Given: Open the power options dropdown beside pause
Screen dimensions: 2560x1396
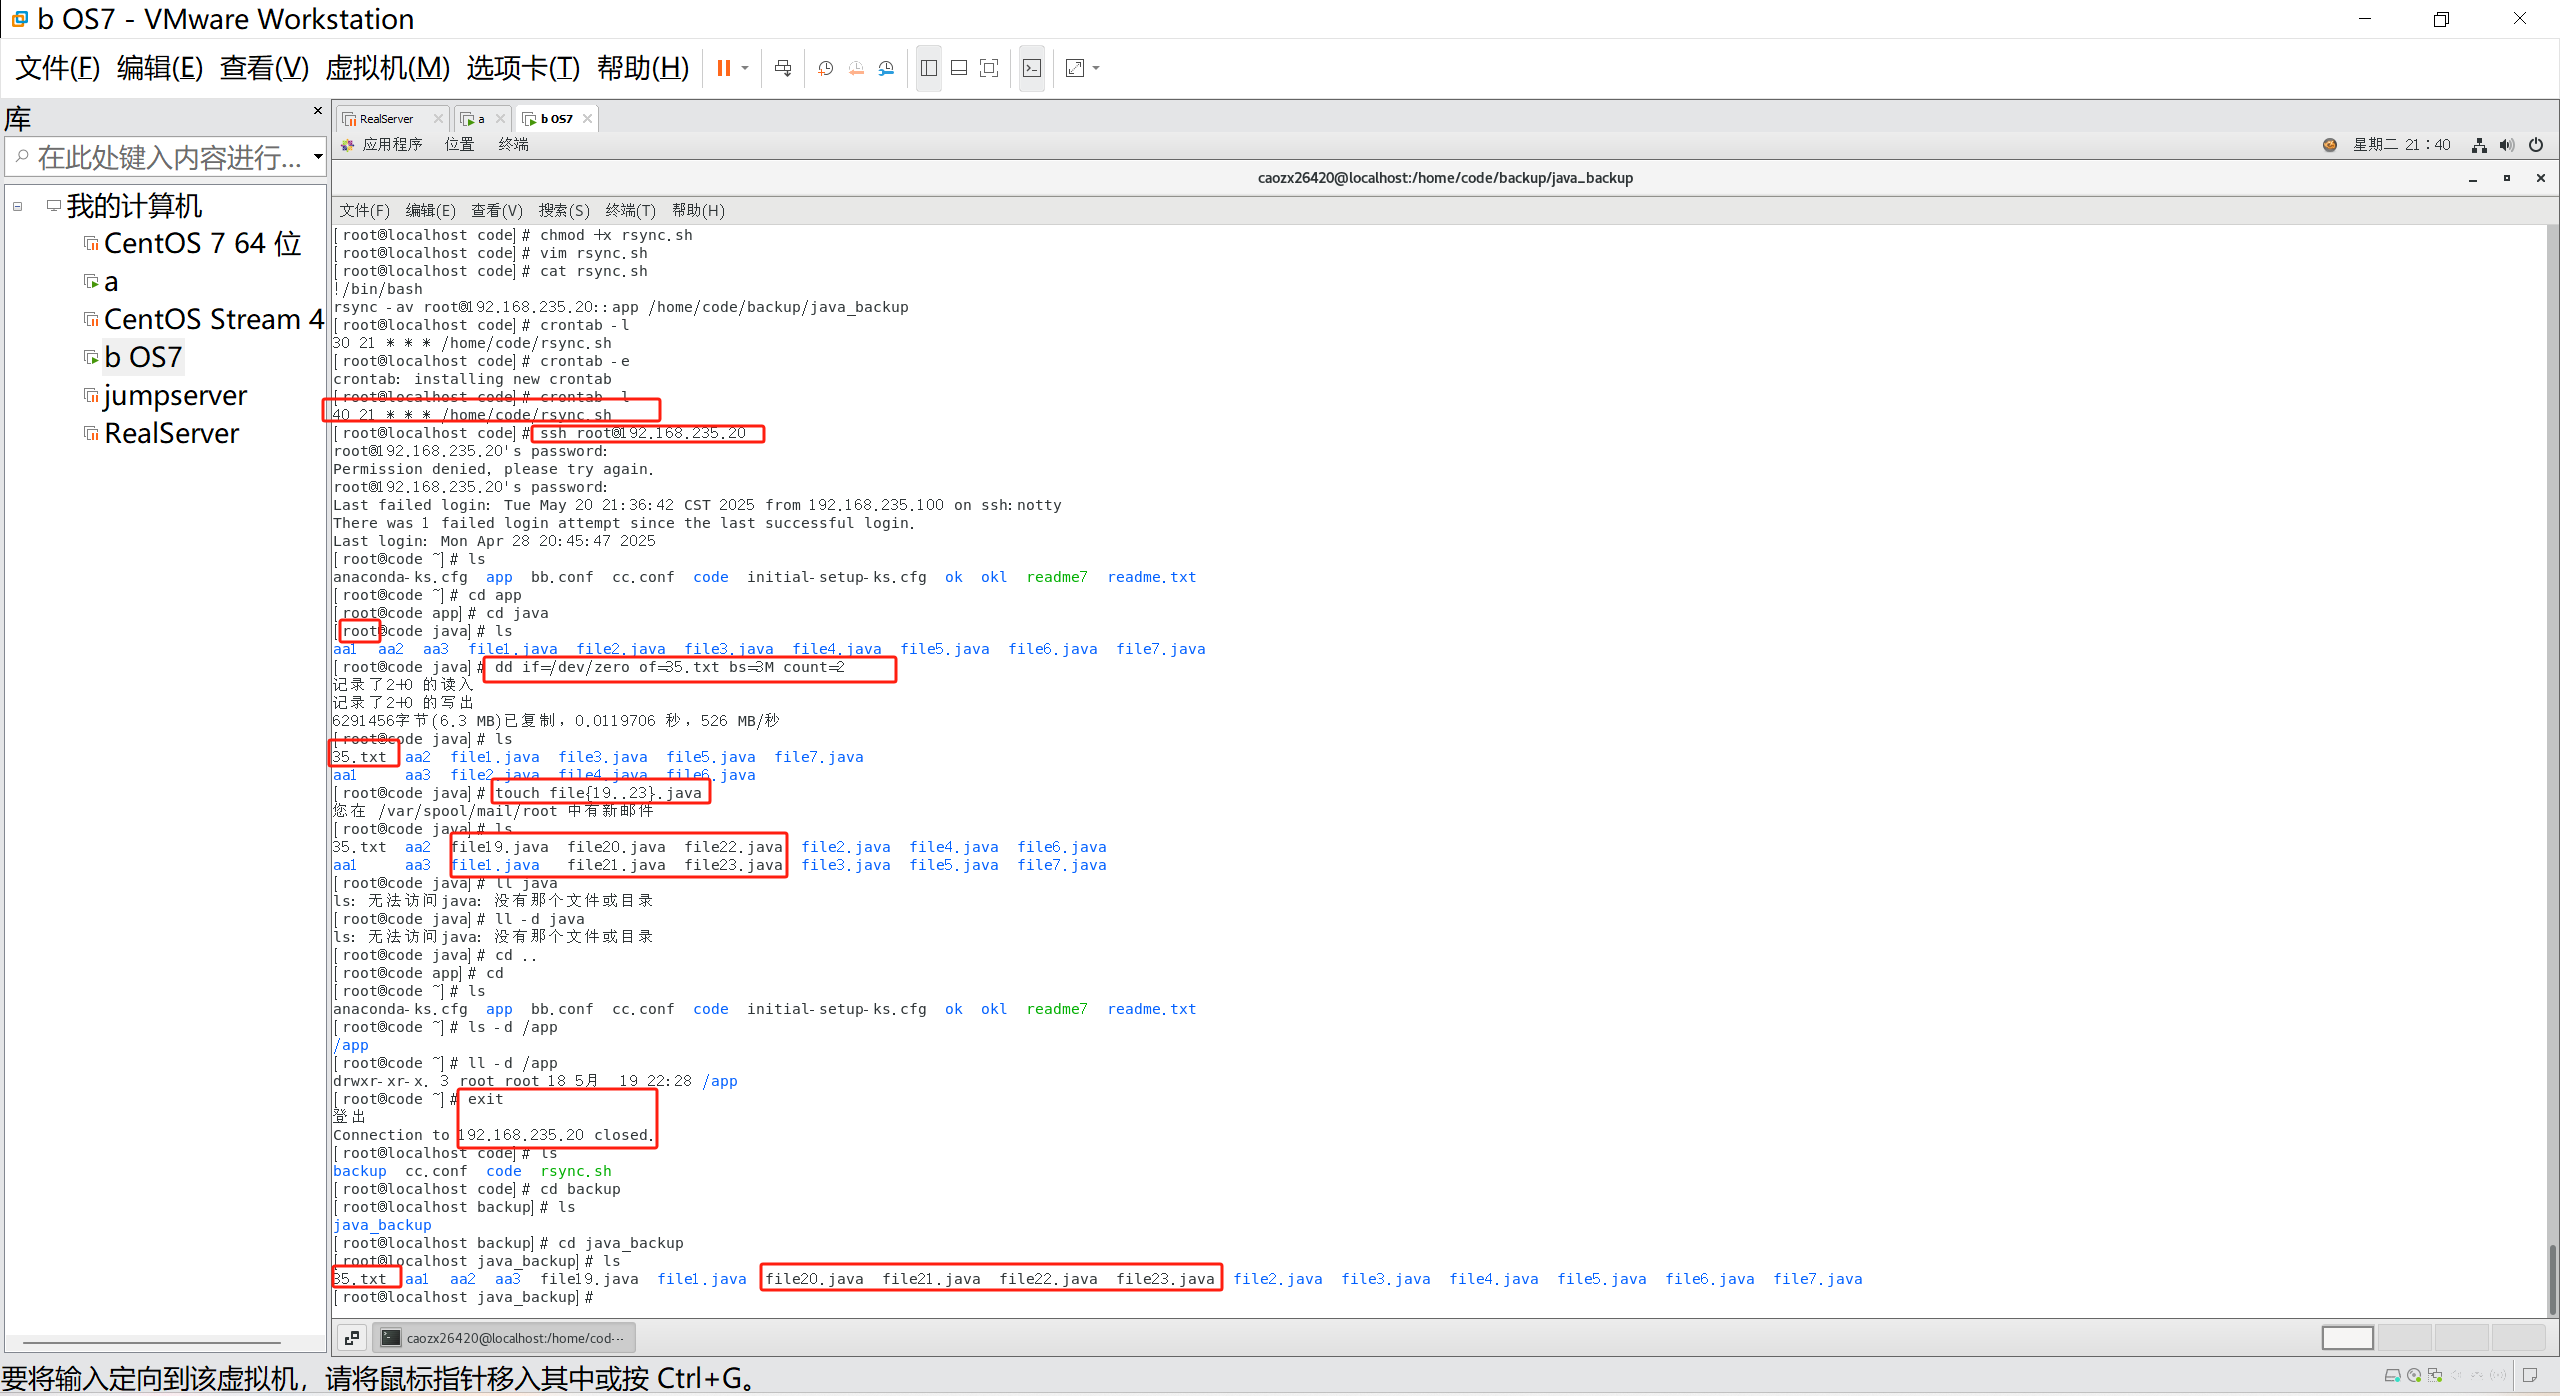Looking at the screenshot, I should click(745, 68).
